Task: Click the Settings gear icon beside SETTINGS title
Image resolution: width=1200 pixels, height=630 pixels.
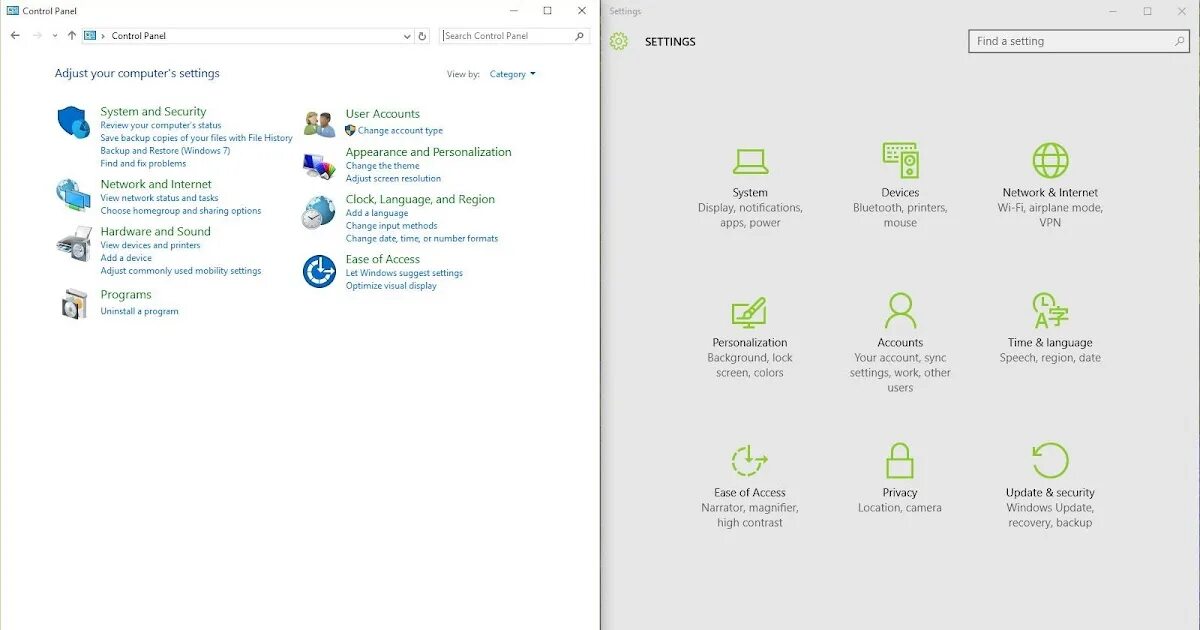Action: (619, 41)
